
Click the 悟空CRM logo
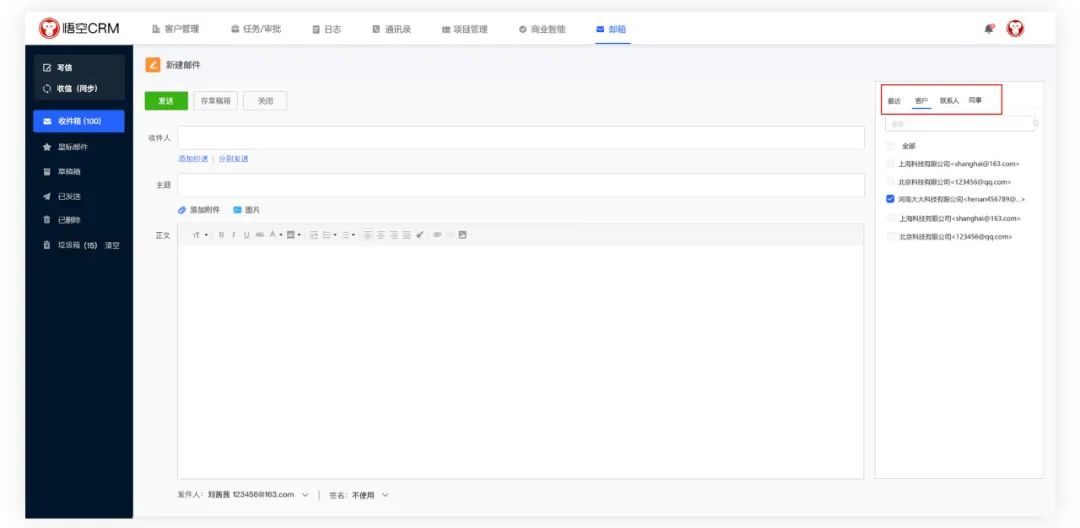(x=79, y=28)
